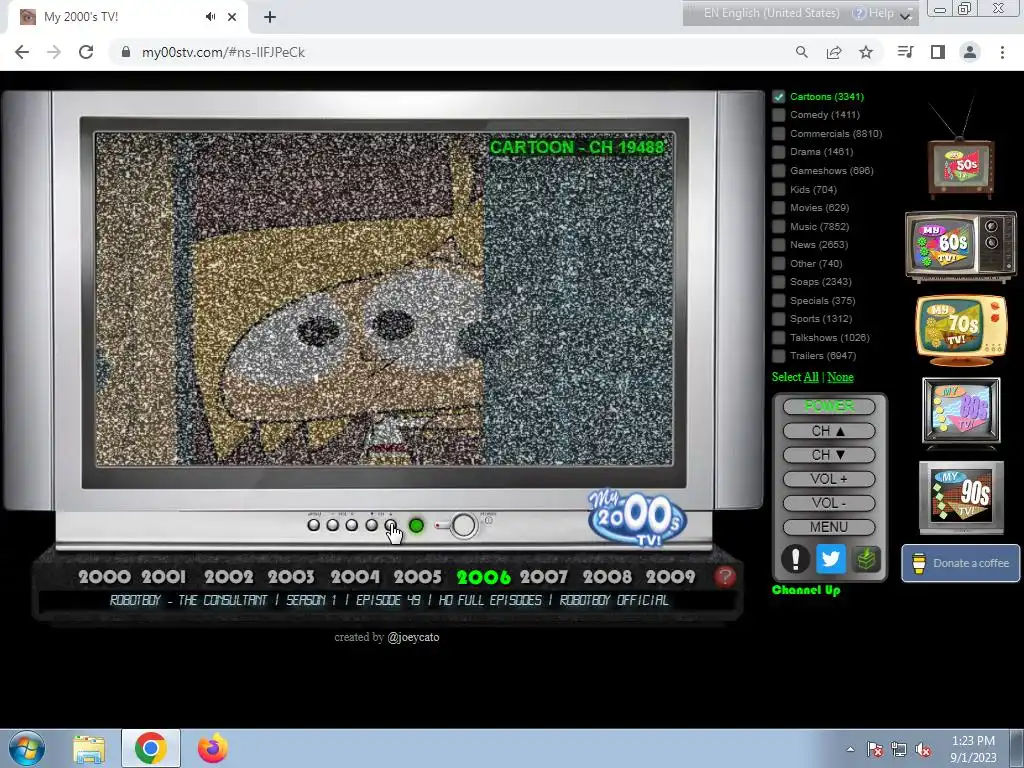Click the CH down button on remote
This screenshot has height=768, width=1024.
pos(829,455)
